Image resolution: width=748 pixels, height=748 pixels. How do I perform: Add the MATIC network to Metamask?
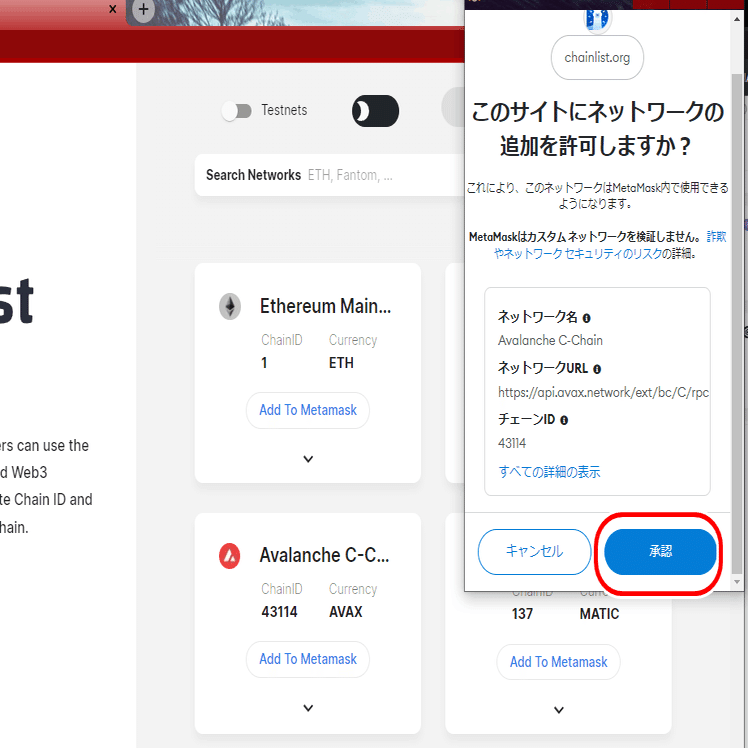click(x=559, y=662)
